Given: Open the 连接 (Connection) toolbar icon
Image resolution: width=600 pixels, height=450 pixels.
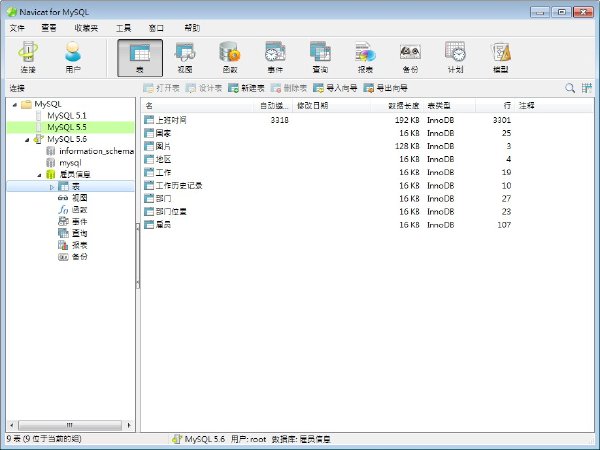Looking at the screenshot, I should point(28,57).
